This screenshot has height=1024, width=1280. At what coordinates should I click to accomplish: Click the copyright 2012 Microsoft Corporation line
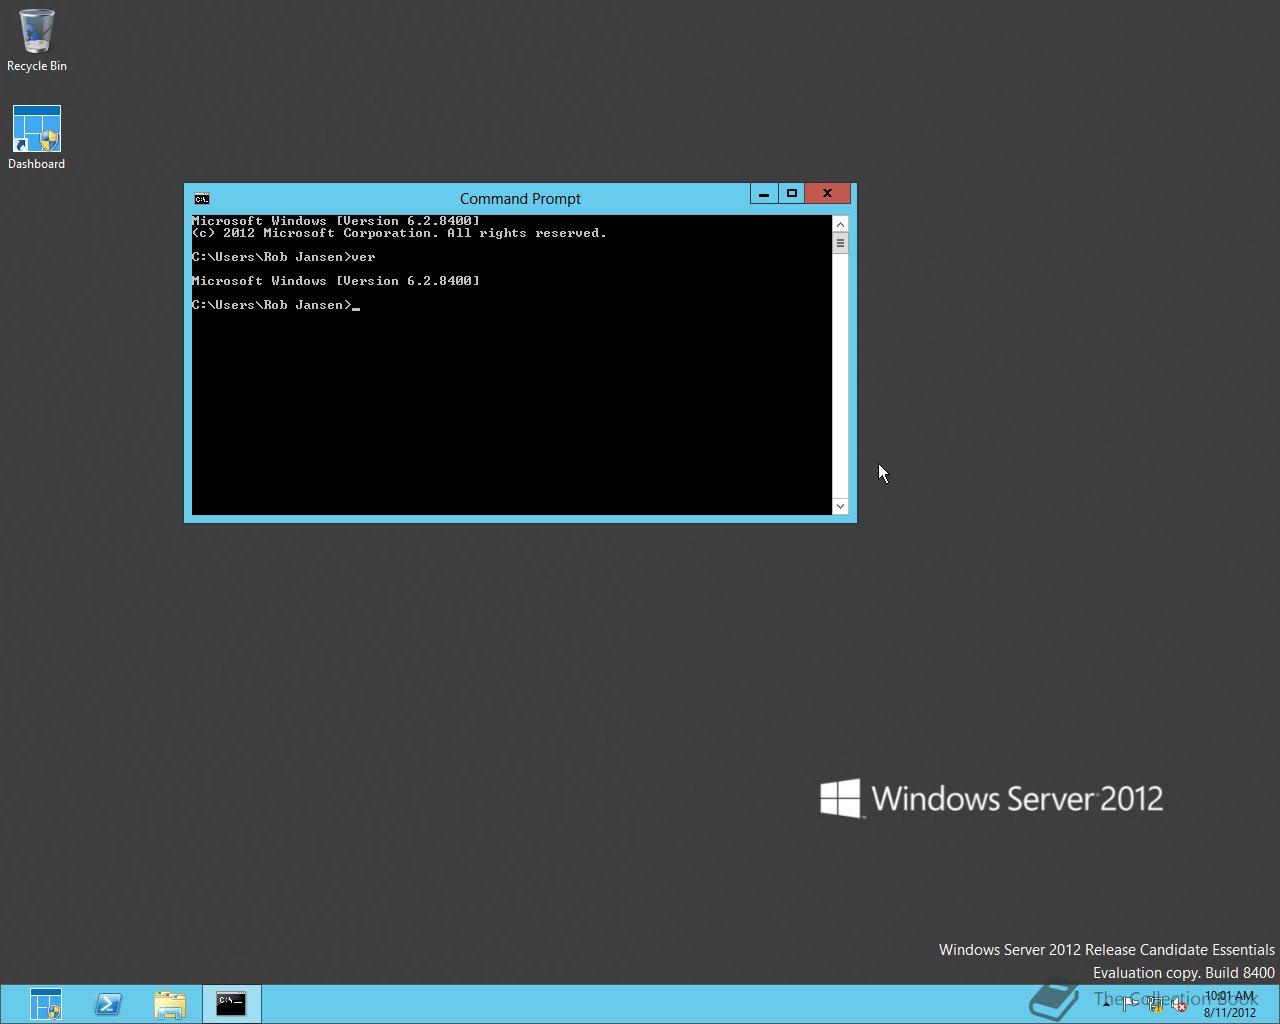click(399, 233)
